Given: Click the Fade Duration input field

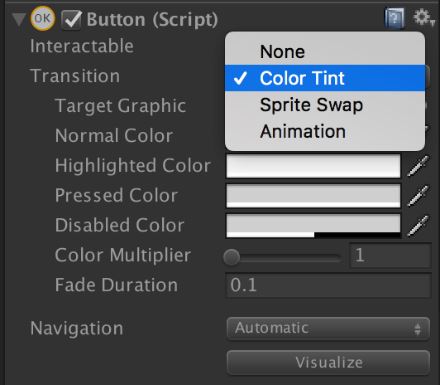Looking at the screenshot, I should [328, 285].
